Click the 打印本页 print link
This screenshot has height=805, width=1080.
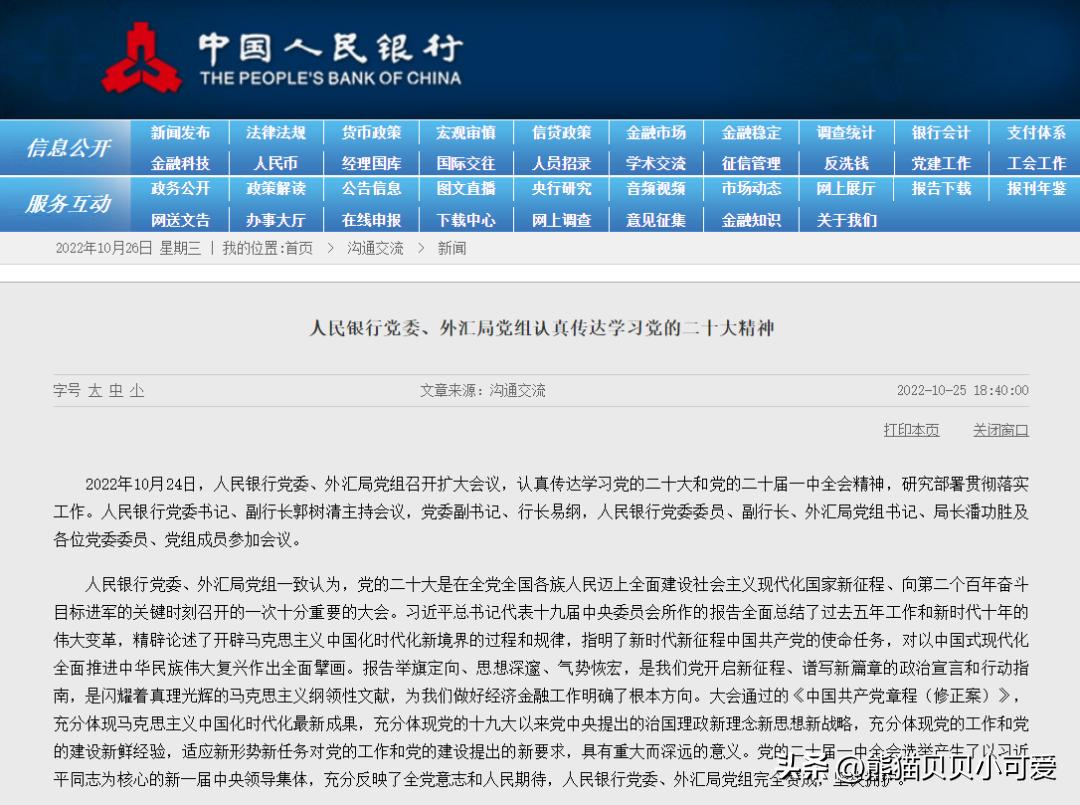[910, 429]
